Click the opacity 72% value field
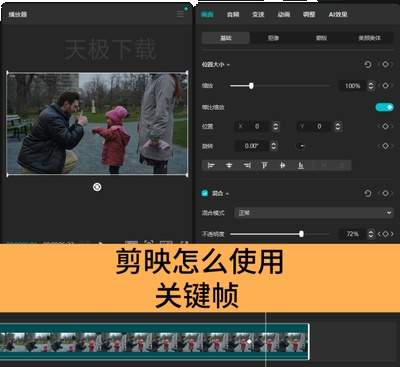The width and height of the screenshot is (400, 367). click(x=353, y=234)
